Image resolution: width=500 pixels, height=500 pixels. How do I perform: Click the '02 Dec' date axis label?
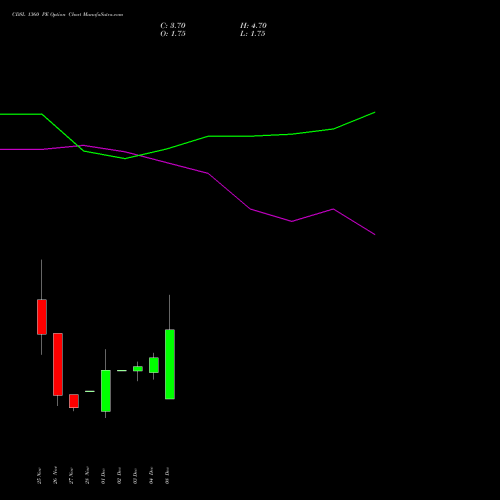[119, 476]
